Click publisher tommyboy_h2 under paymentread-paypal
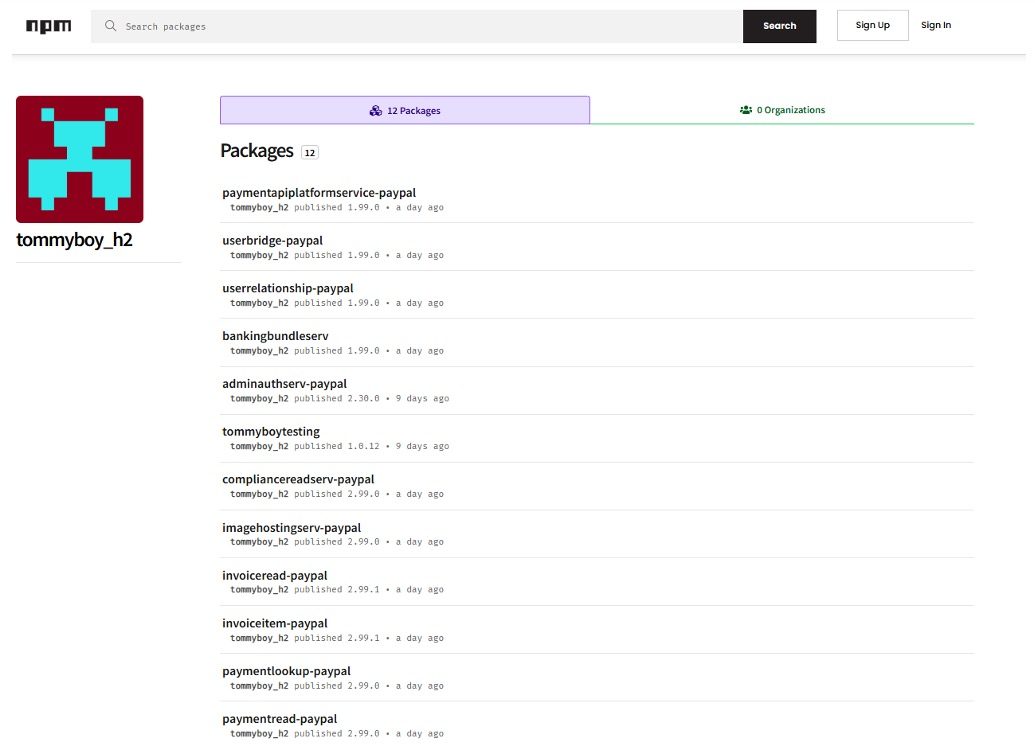The image size is (1035, 754). (x=259, y=734)
